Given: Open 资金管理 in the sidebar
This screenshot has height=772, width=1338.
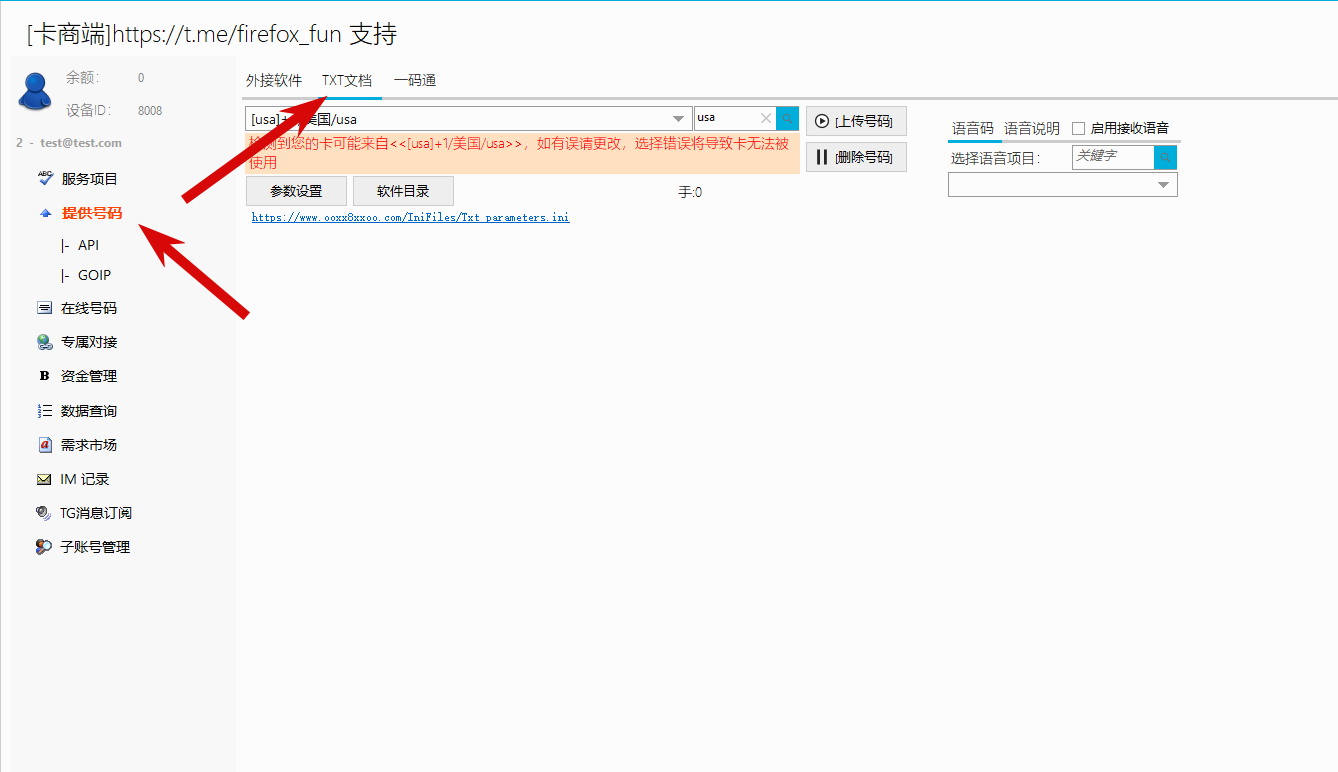Looking at the screenshot, I should [89, 376].
